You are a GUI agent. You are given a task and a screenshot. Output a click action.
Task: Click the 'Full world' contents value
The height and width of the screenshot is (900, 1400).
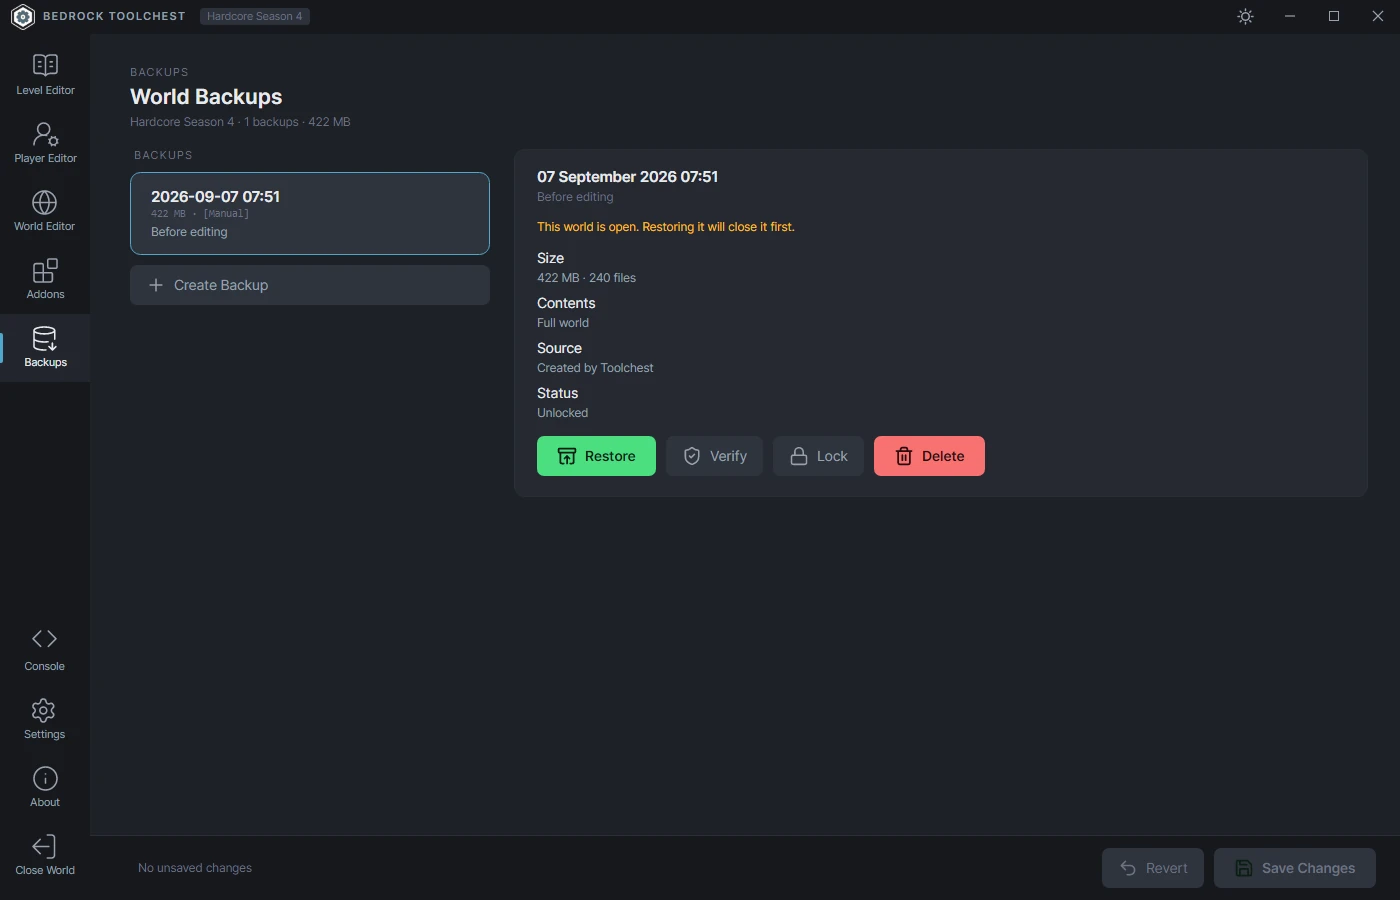563,323
